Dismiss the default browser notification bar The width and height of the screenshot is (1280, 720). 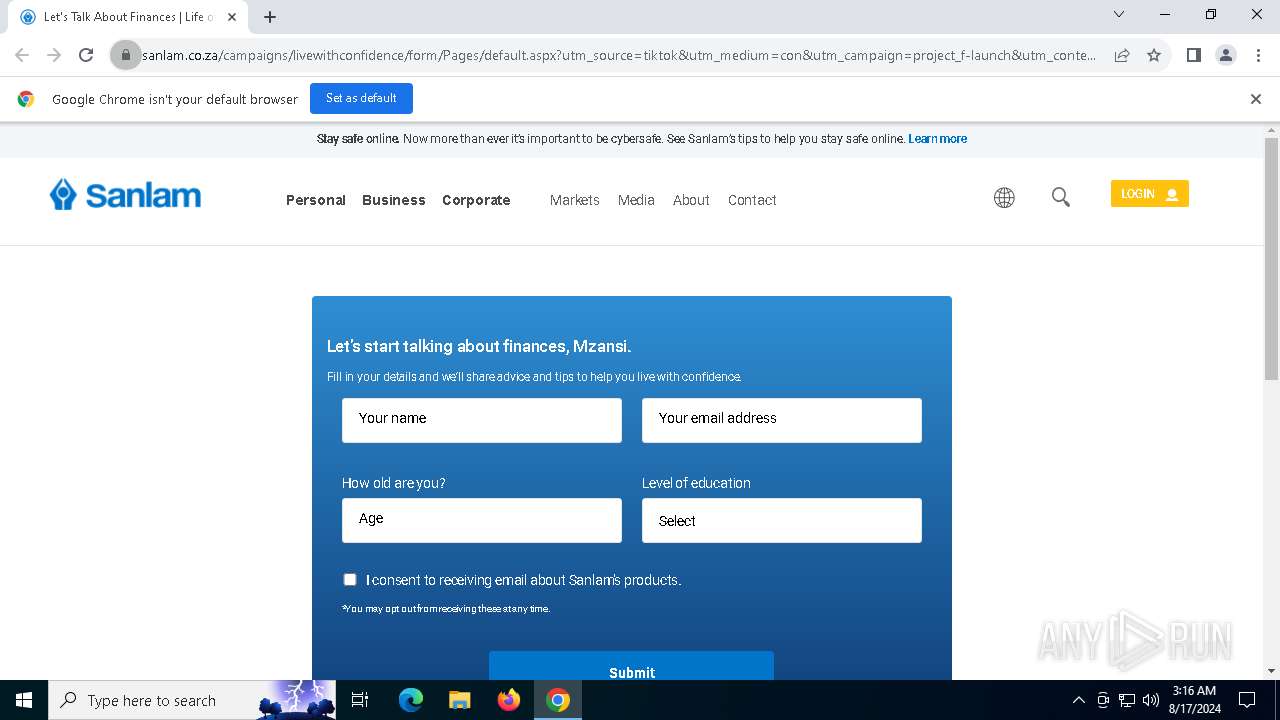coord(1256,99)
